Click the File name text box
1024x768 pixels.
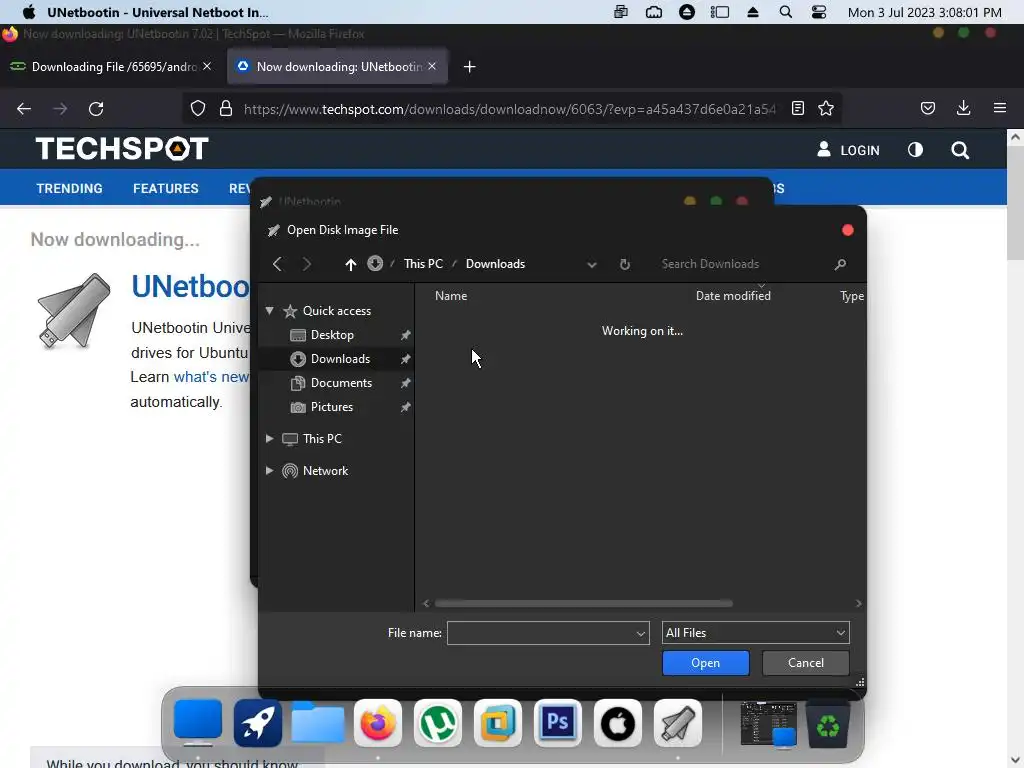(541, 633)
